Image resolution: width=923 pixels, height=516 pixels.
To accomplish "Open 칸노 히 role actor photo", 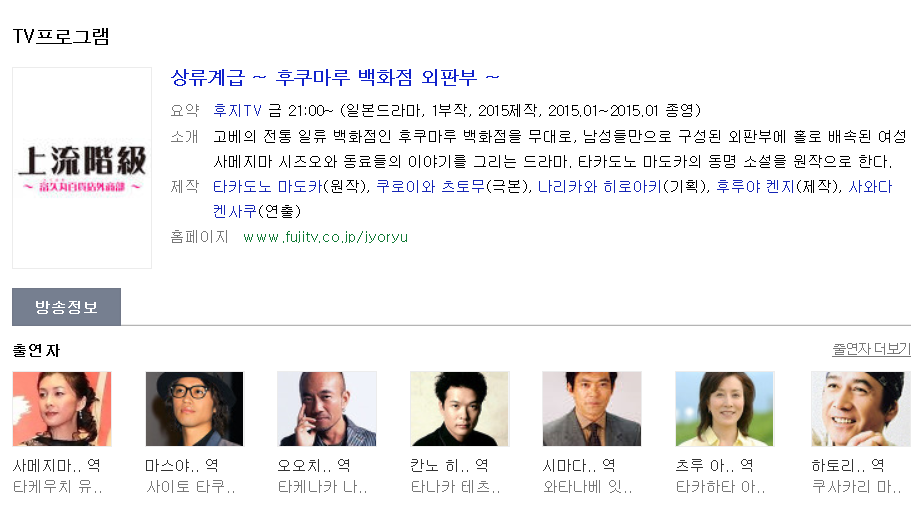I will click(x=460, y=409).
